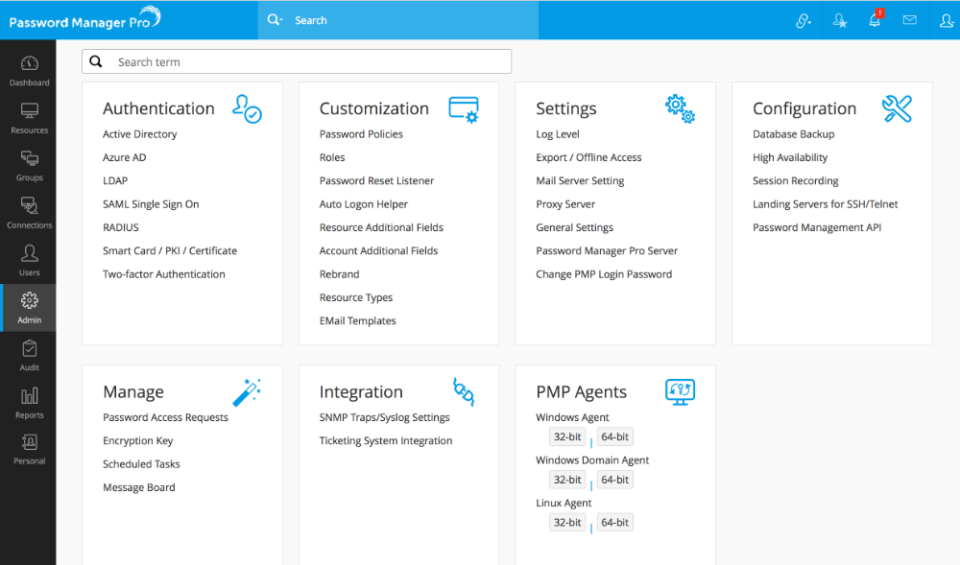Open Azure AD authentication
This screenshot has width=960, height=565.
pyautogui.click(x=124, y=157)
